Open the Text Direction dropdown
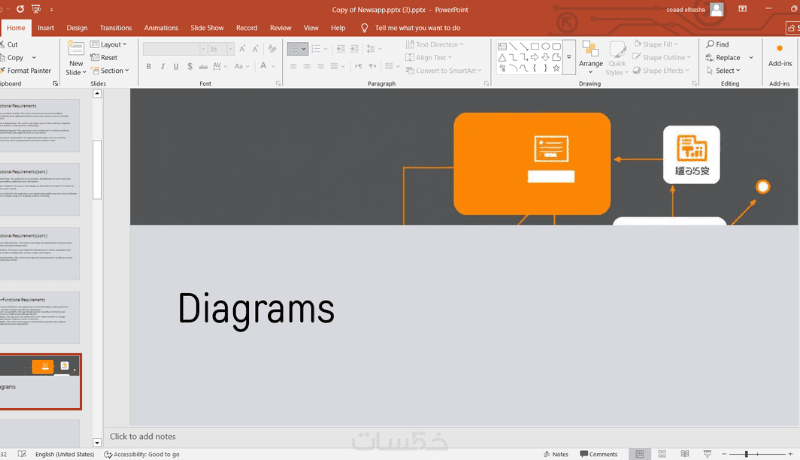Viewport: 800px width, 460px height. click(x=435, y=44)
